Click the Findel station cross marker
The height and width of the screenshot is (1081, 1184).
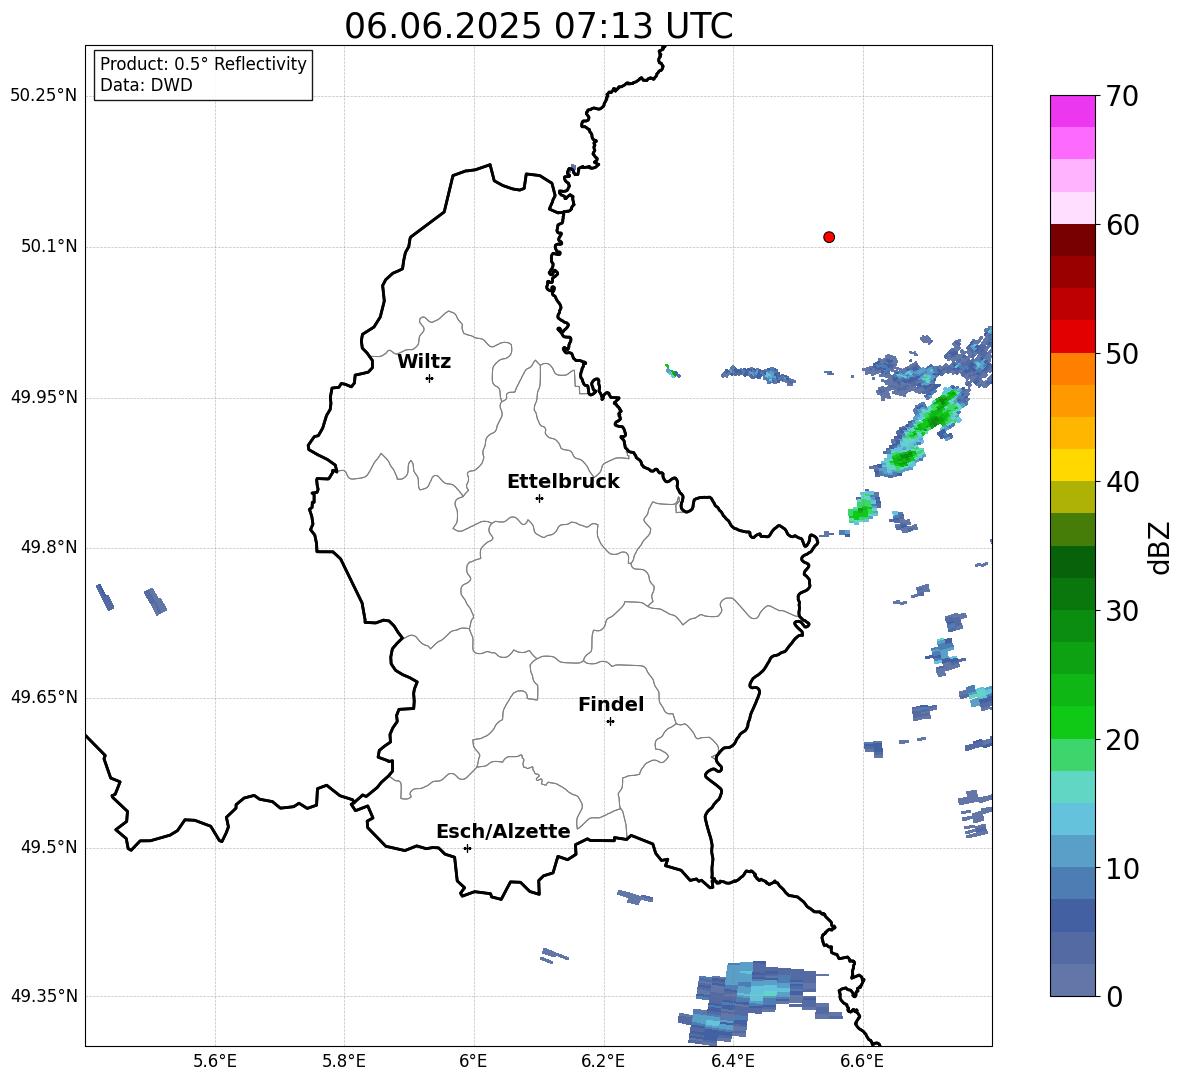point(610,722)
